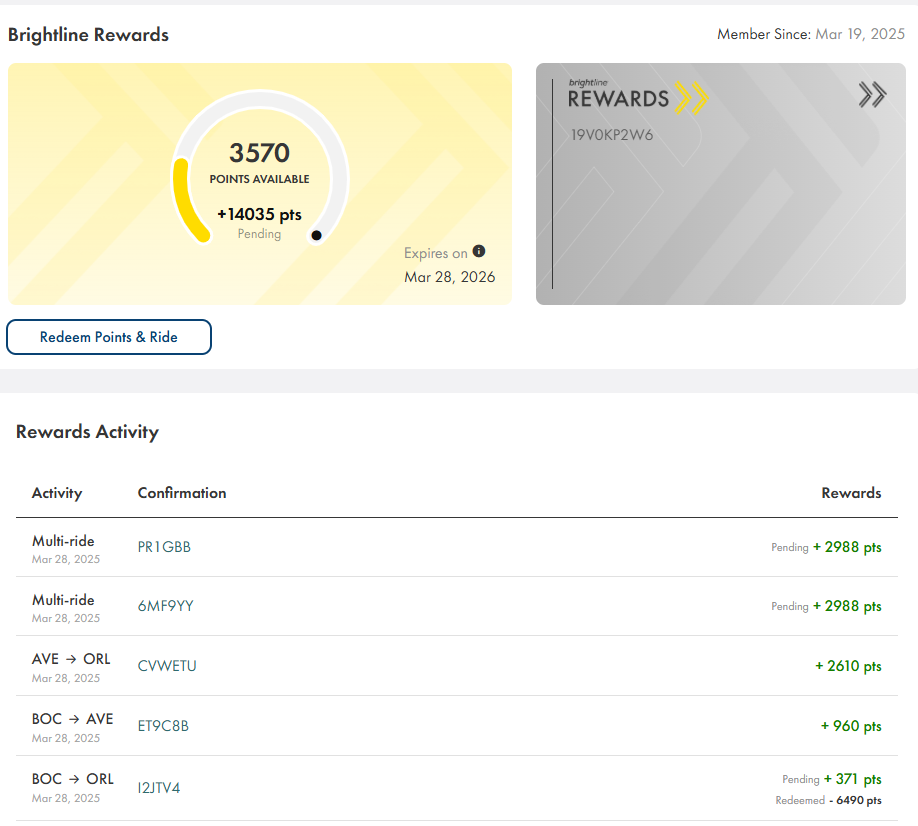
Task: Click the redeemed 6490 pts entry
Action: tap(829, 800)
